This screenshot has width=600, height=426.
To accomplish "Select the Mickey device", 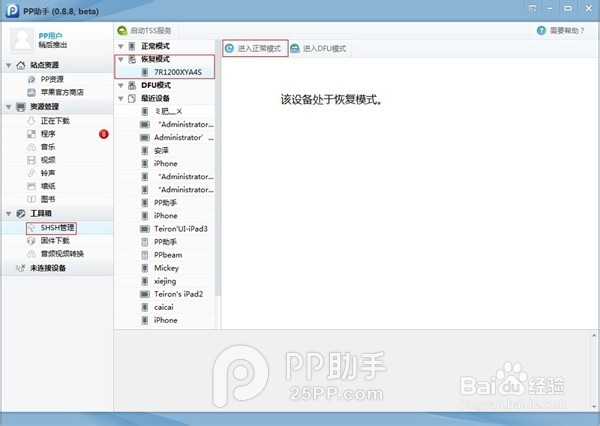I will 165,268.
